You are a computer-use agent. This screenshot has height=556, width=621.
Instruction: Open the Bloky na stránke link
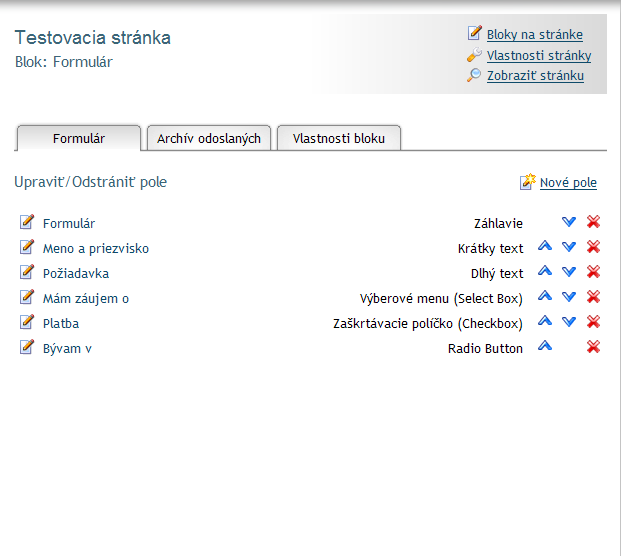coord(535,34)
